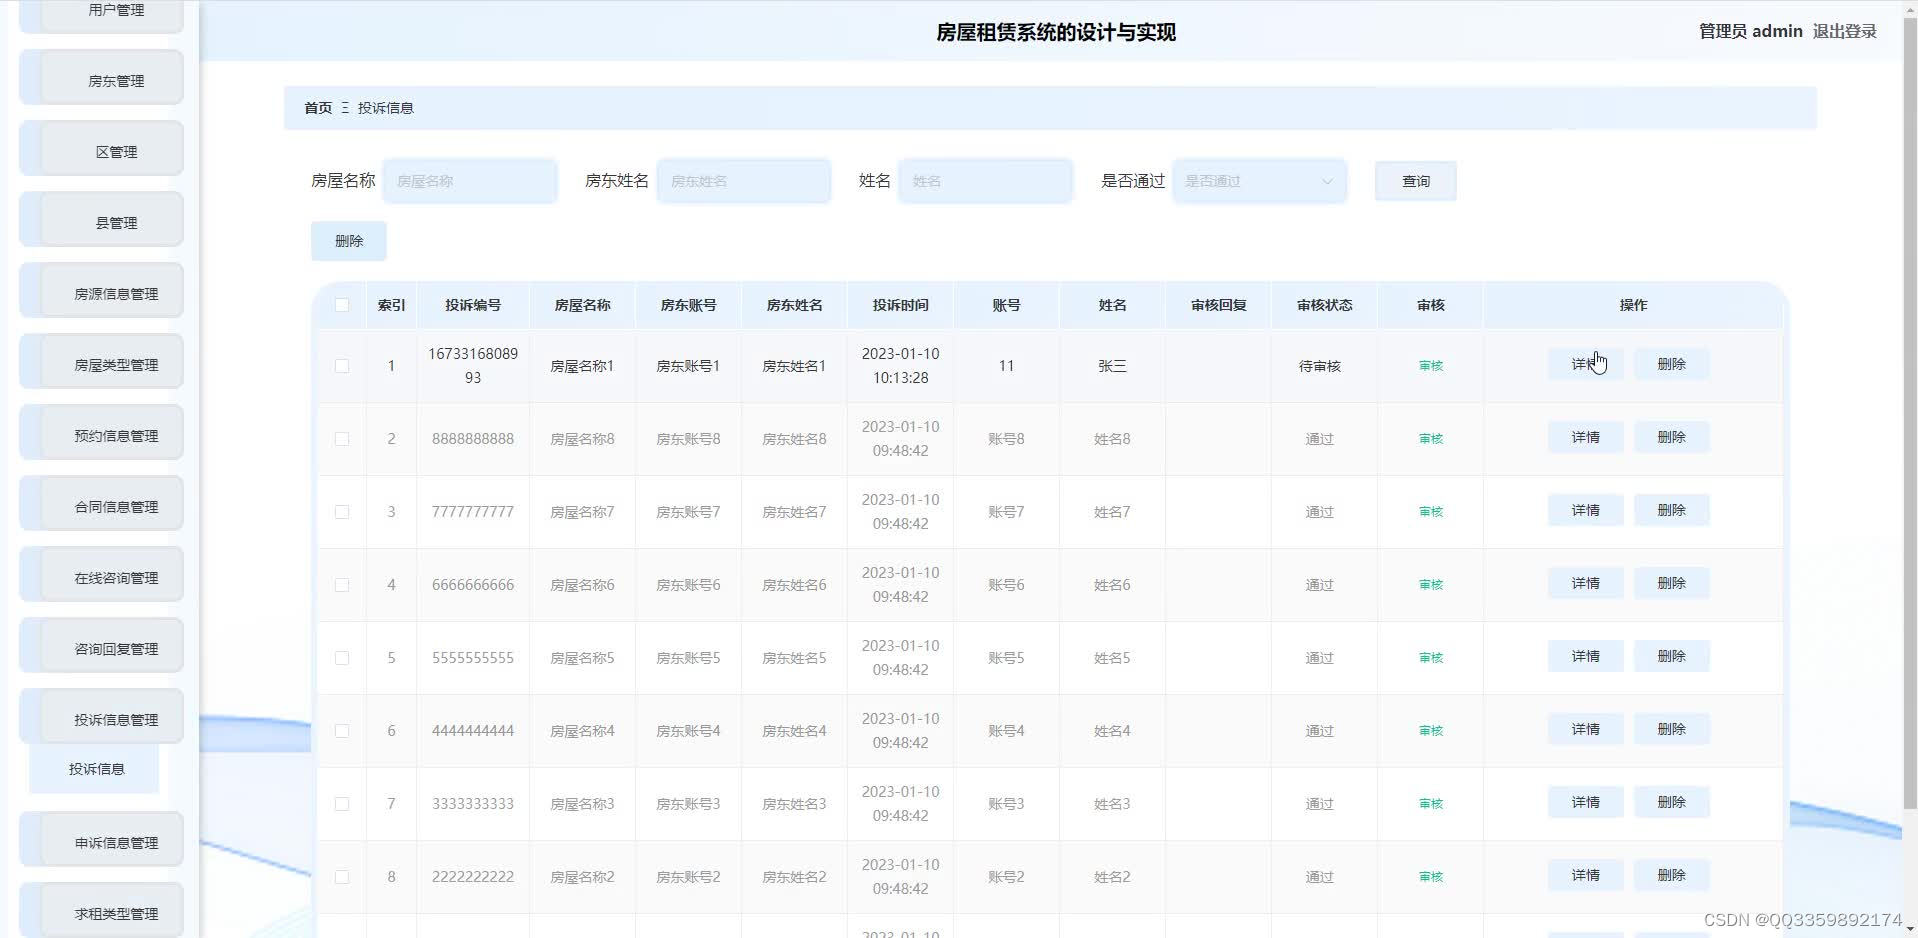Tick checkbox for row 6666666666
Screen dimensions: 1918x938
point(342,585)
